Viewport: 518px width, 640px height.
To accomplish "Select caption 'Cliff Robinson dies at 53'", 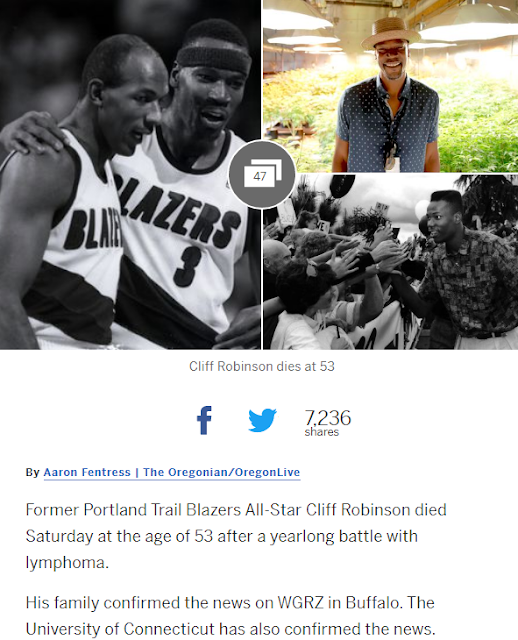I will [262, 366].
